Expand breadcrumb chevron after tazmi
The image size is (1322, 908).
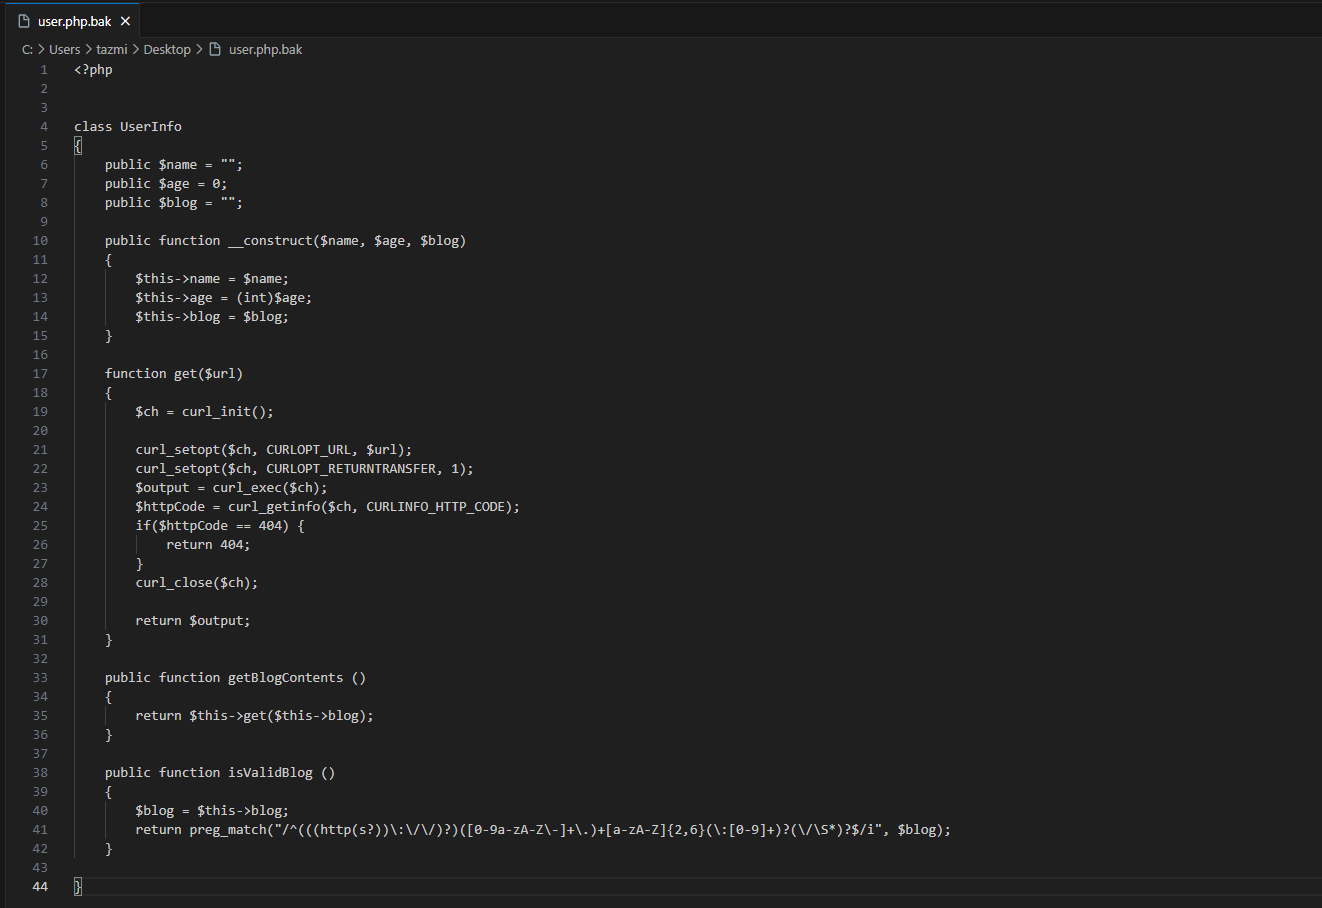point(135,49)
